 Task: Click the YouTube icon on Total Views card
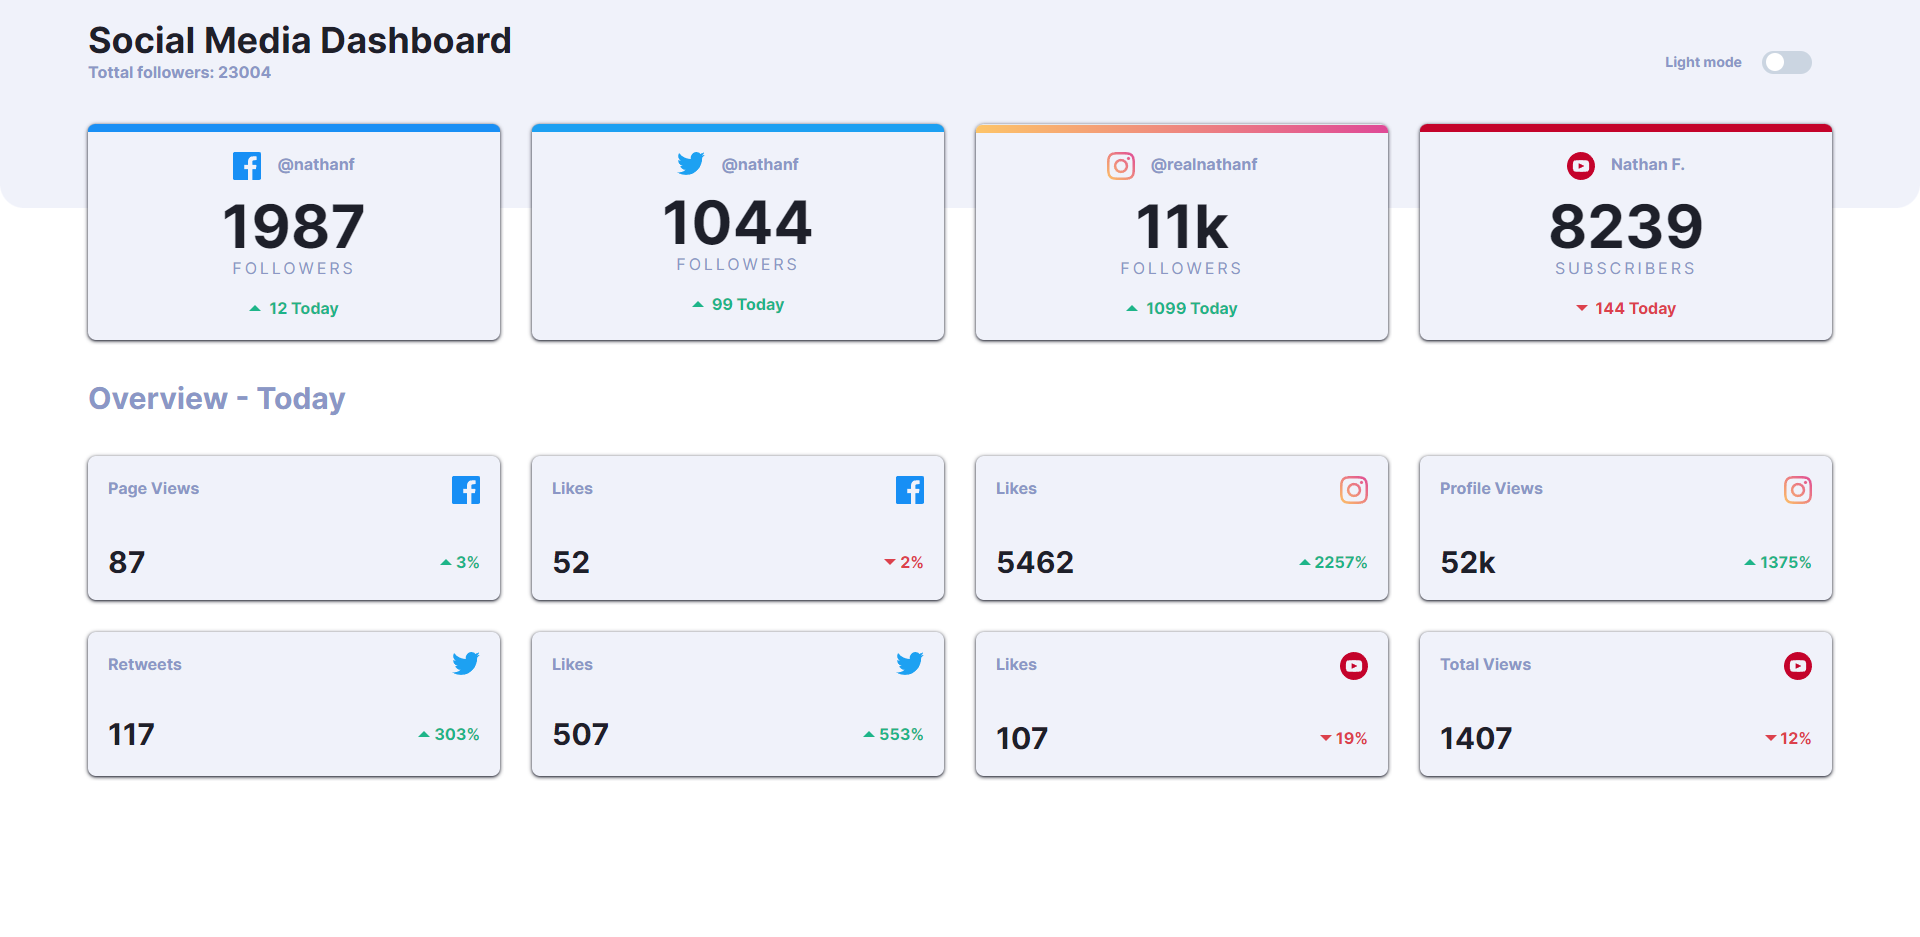[x=1798, y=665]
